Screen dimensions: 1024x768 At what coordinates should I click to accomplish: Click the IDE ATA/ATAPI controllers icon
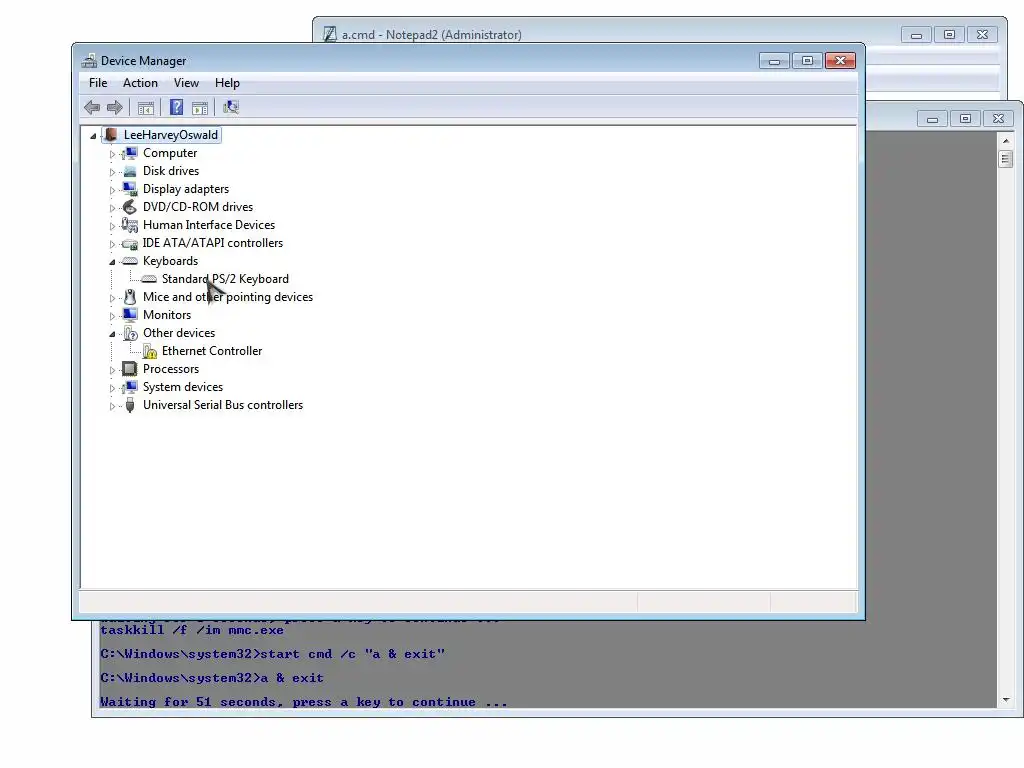point(130,244)
